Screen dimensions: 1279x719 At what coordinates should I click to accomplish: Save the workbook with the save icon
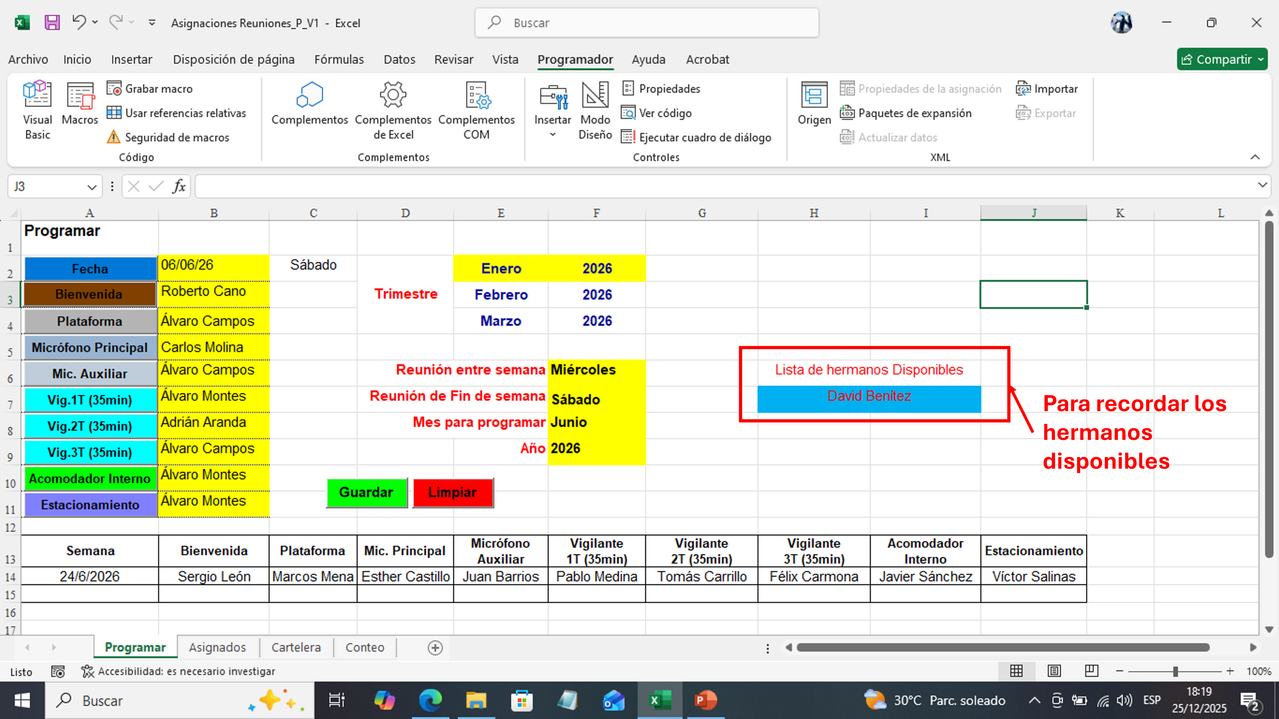point(52,22)
